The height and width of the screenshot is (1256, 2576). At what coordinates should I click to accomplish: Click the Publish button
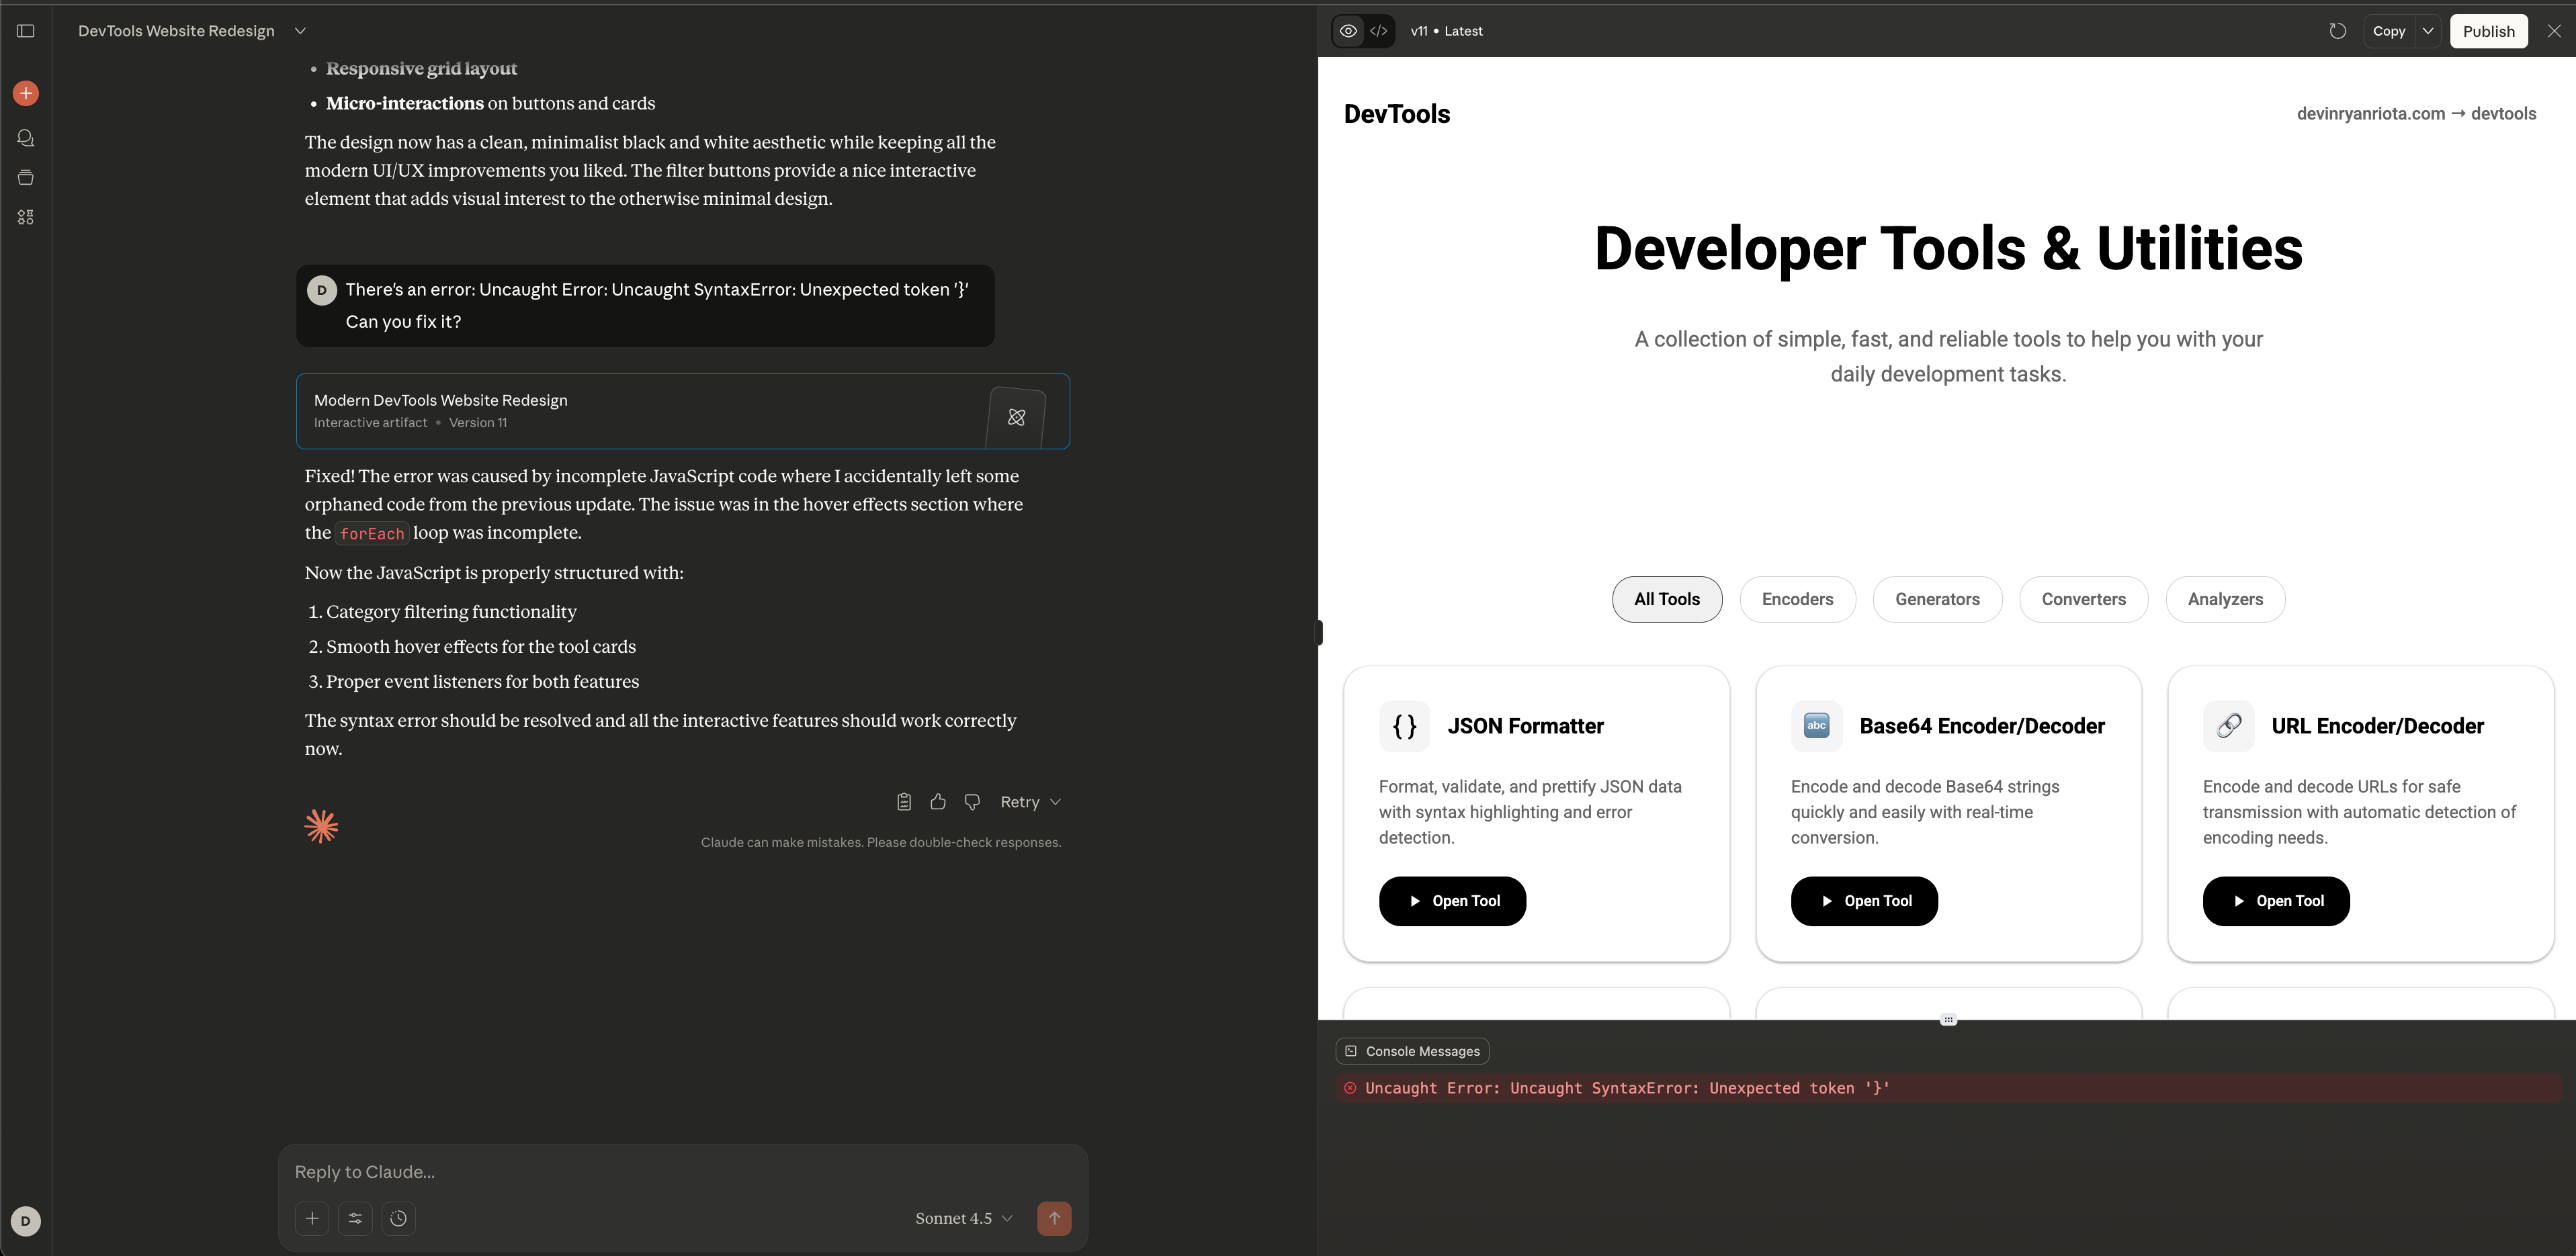2488,31
